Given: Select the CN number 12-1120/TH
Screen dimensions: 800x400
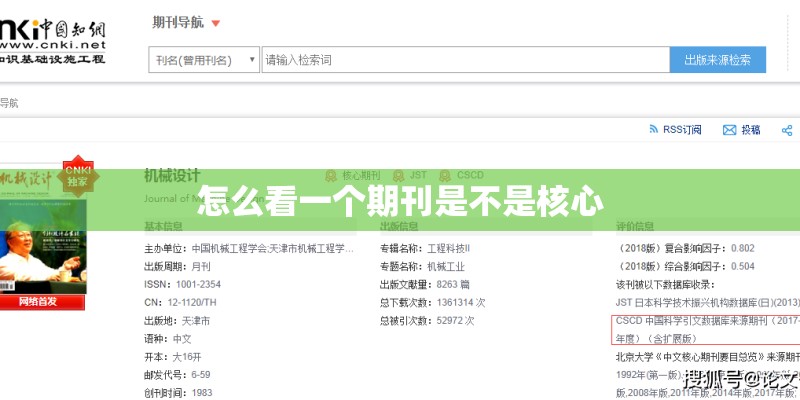Looking at the screenshot, I should point(191,303).
